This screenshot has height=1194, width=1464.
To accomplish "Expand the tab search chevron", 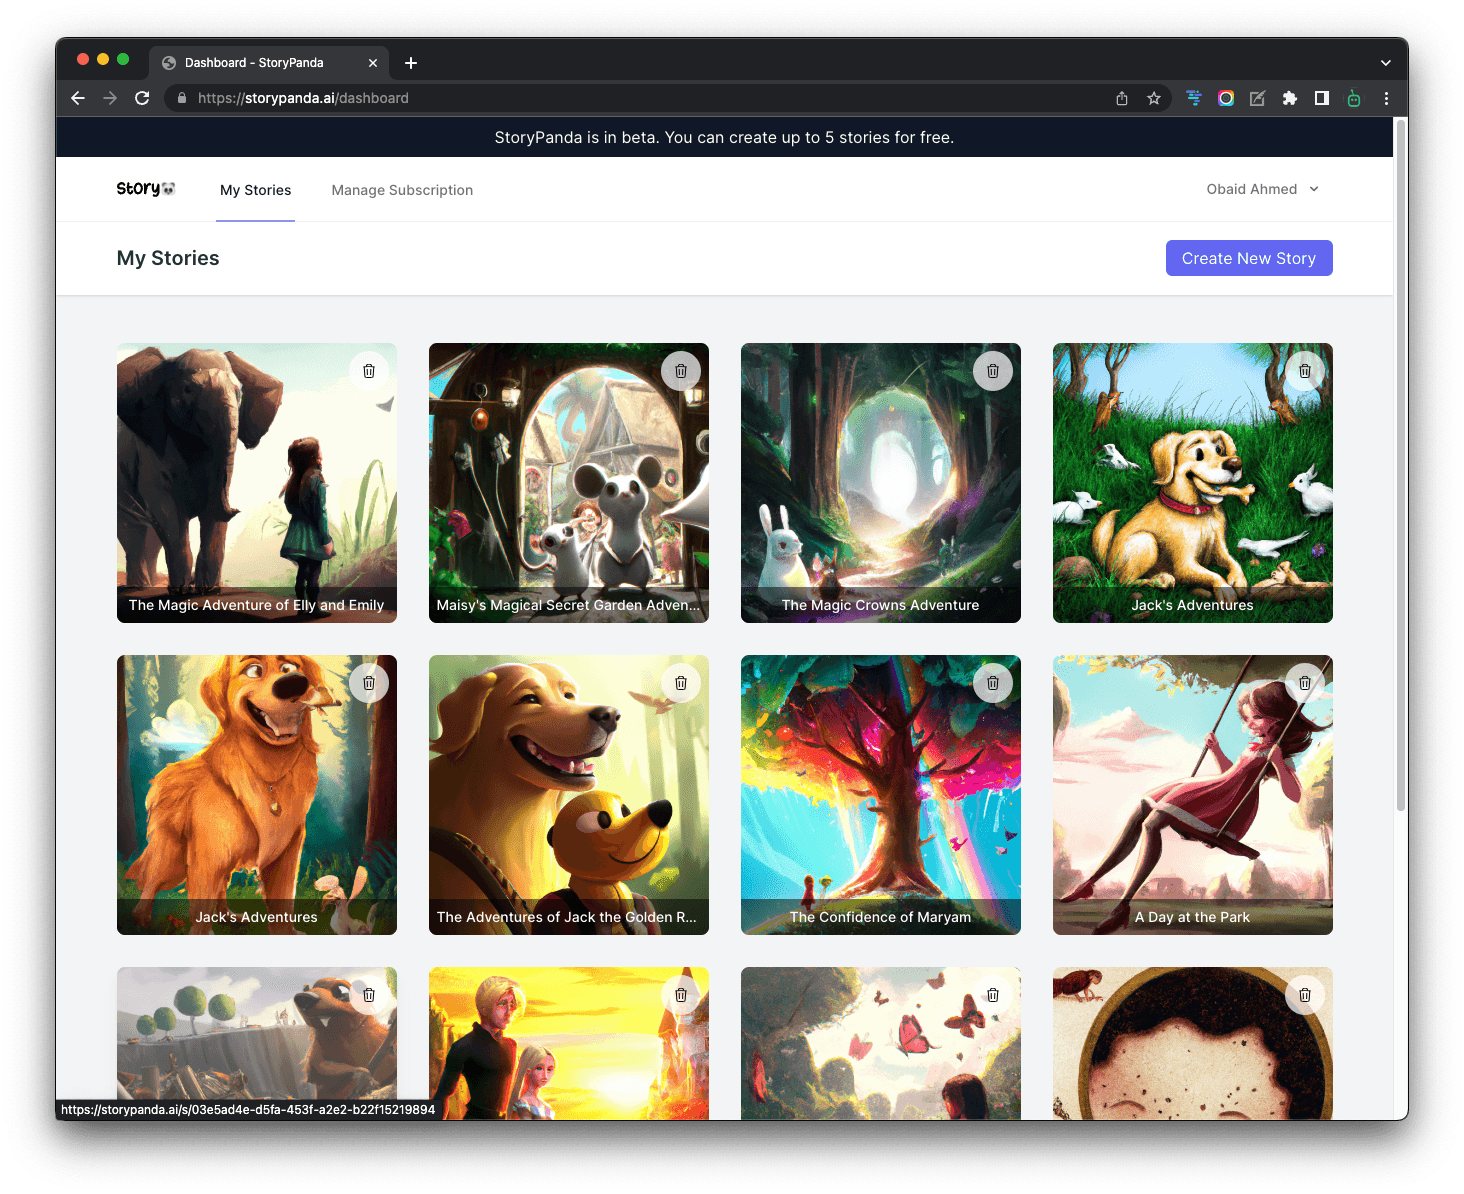I will pos(1386,63).
